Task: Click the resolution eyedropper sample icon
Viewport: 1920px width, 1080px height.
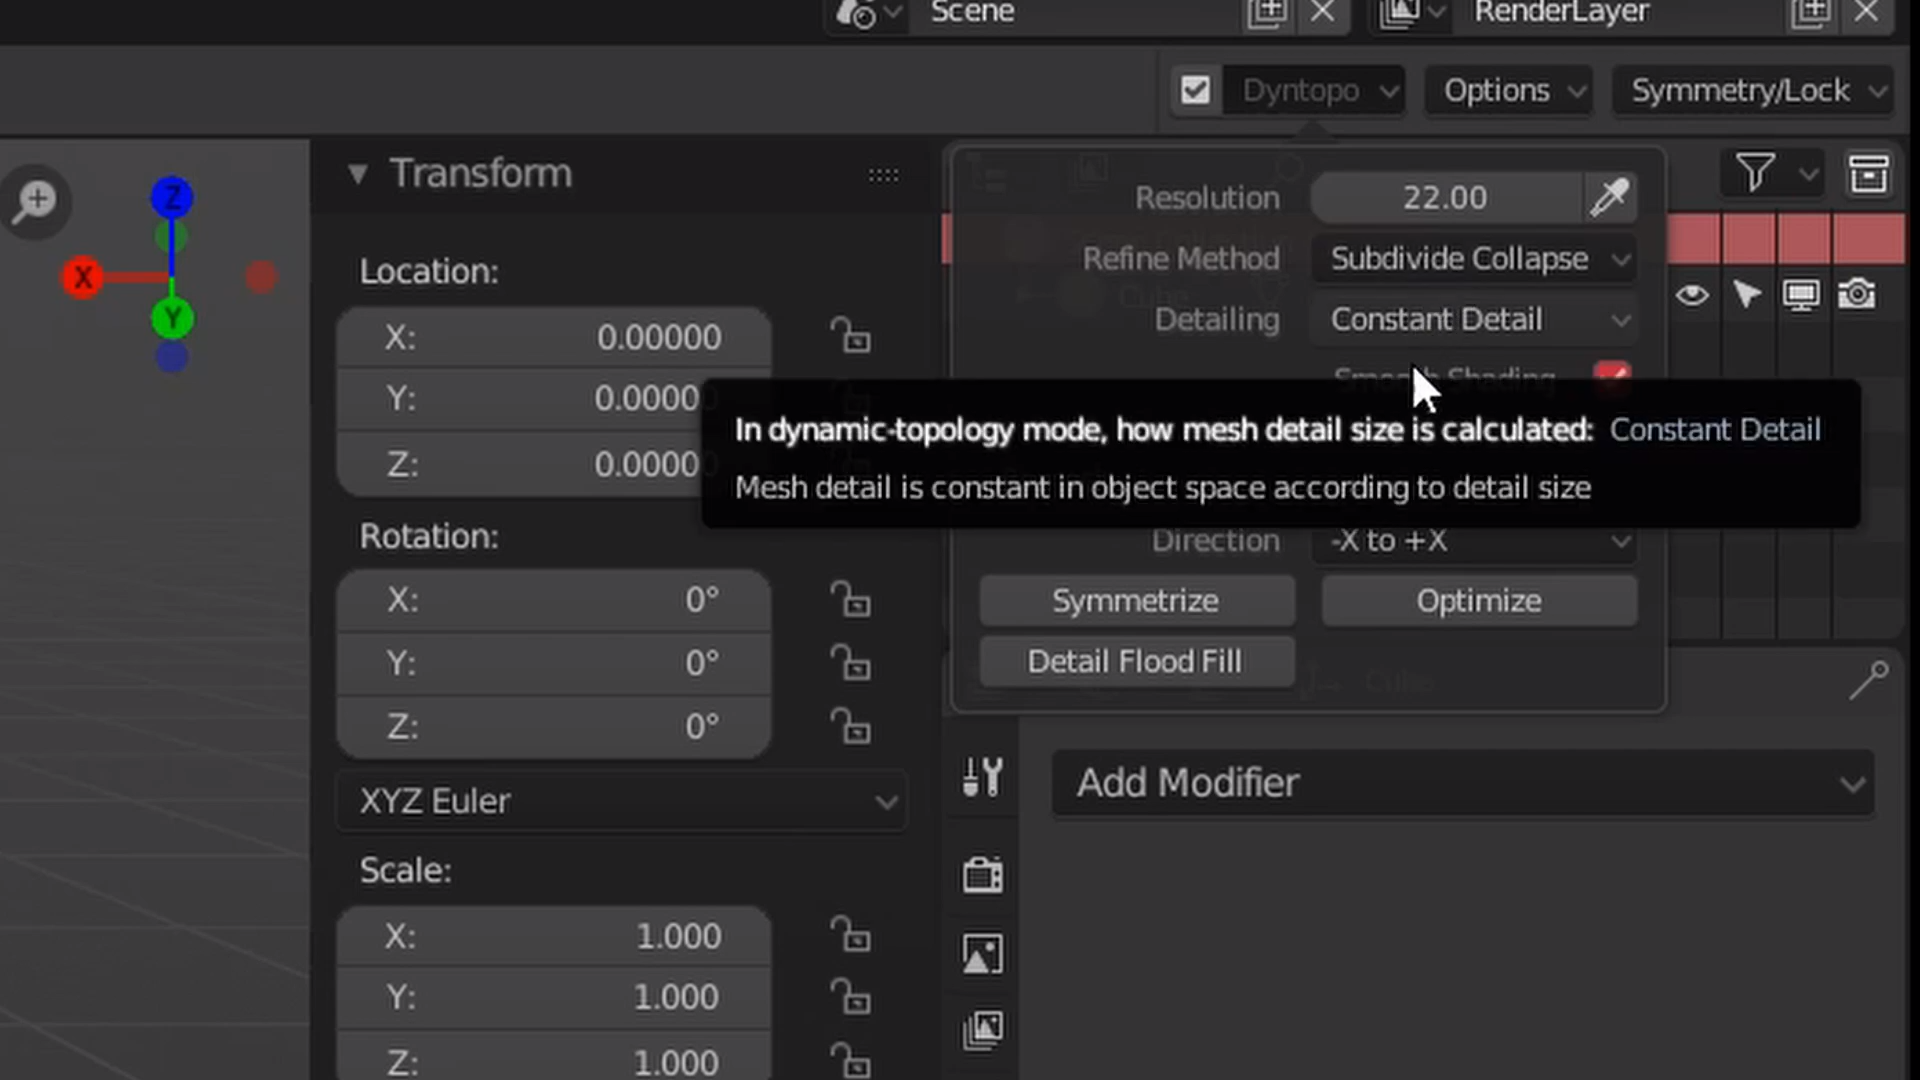Action: (x=1610, y=197)
